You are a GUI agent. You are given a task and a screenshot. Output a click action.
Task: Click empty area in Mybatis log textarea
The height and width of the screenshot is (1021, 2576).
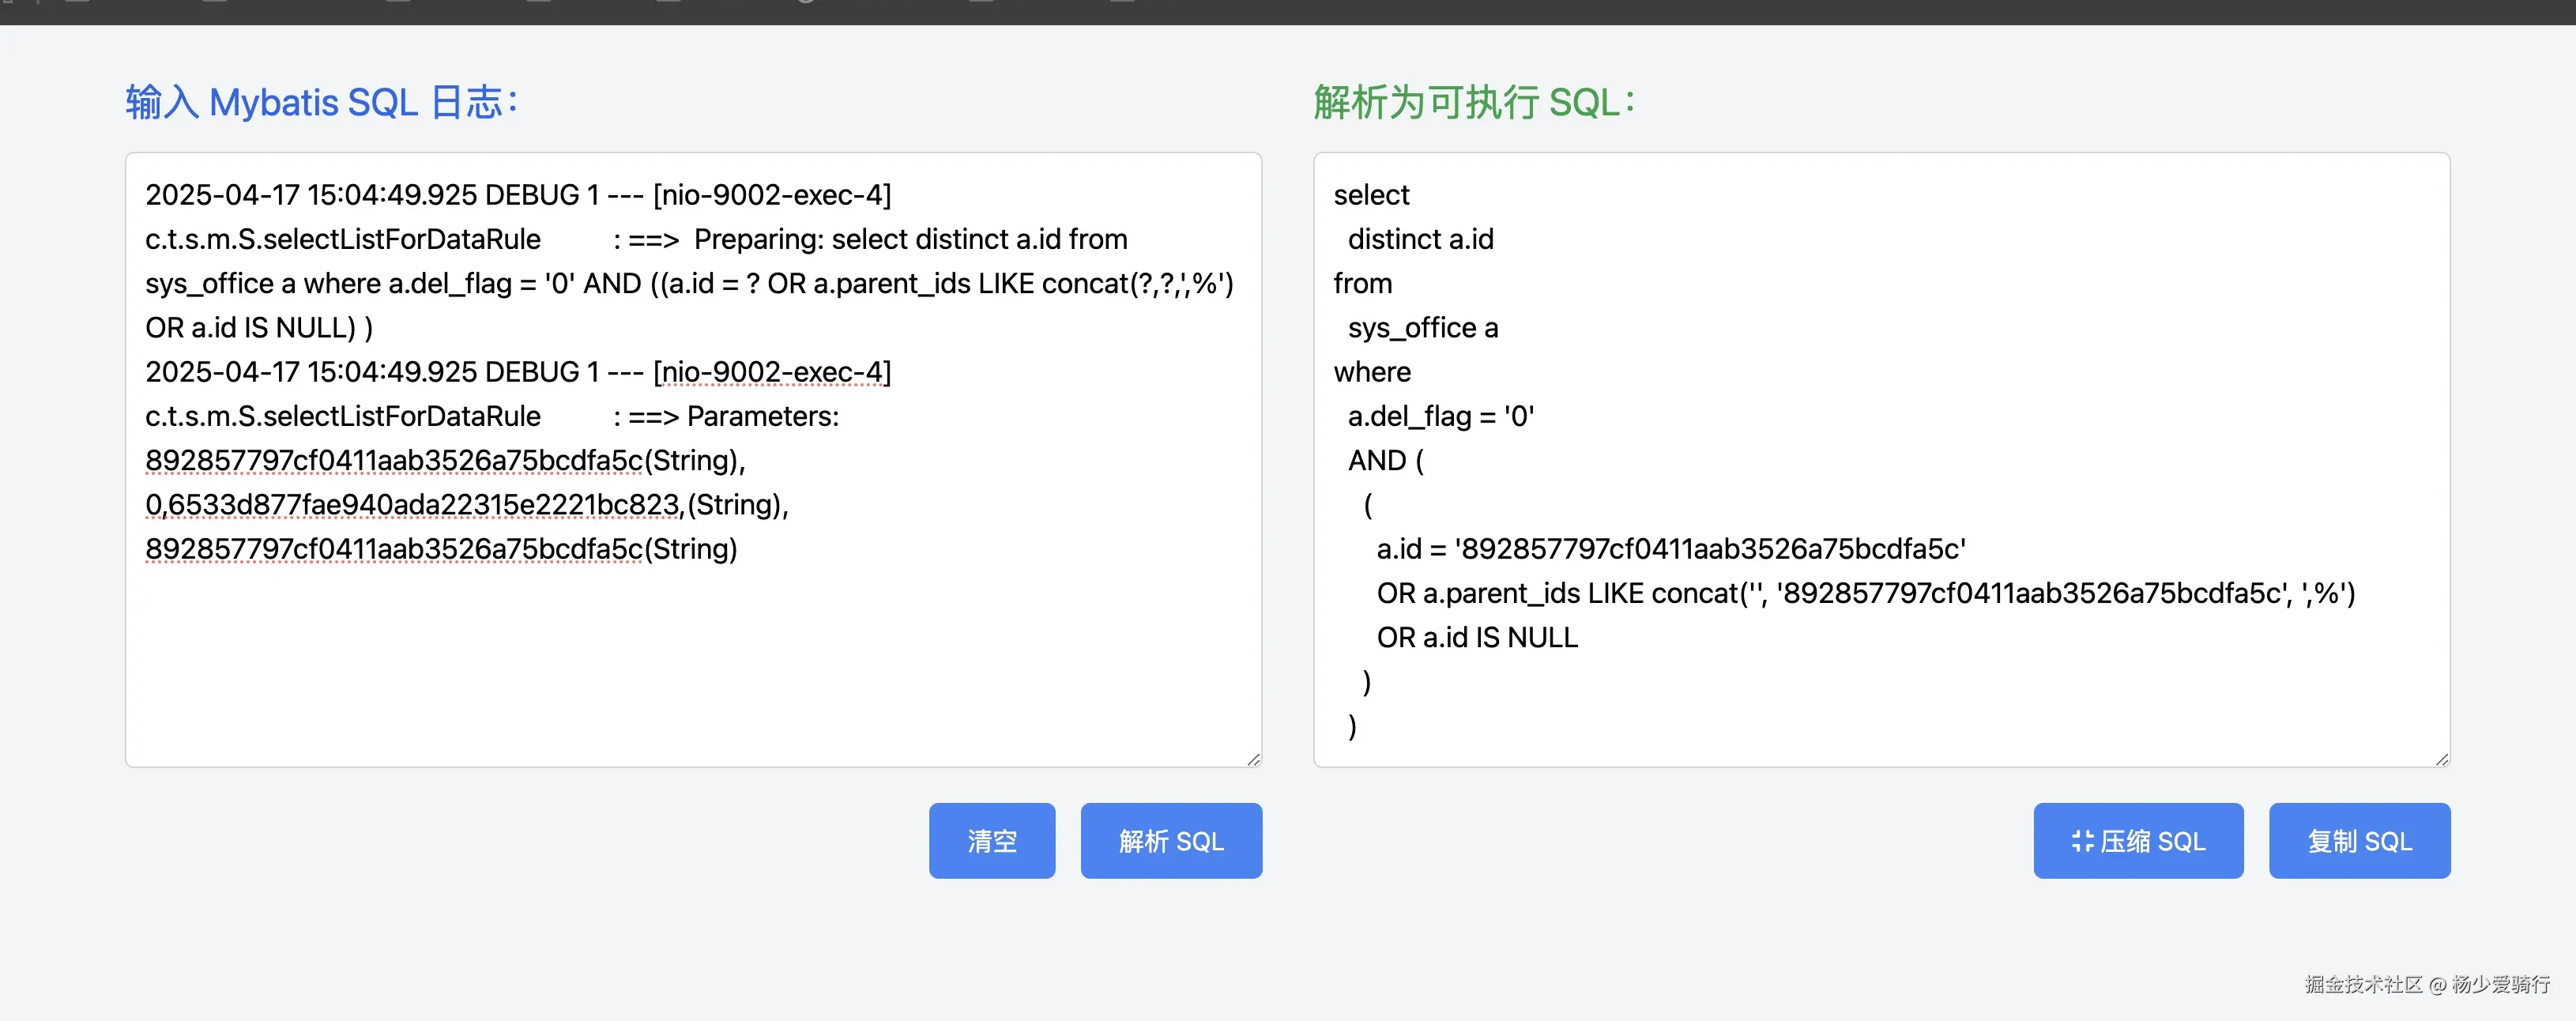click(690, 660)
